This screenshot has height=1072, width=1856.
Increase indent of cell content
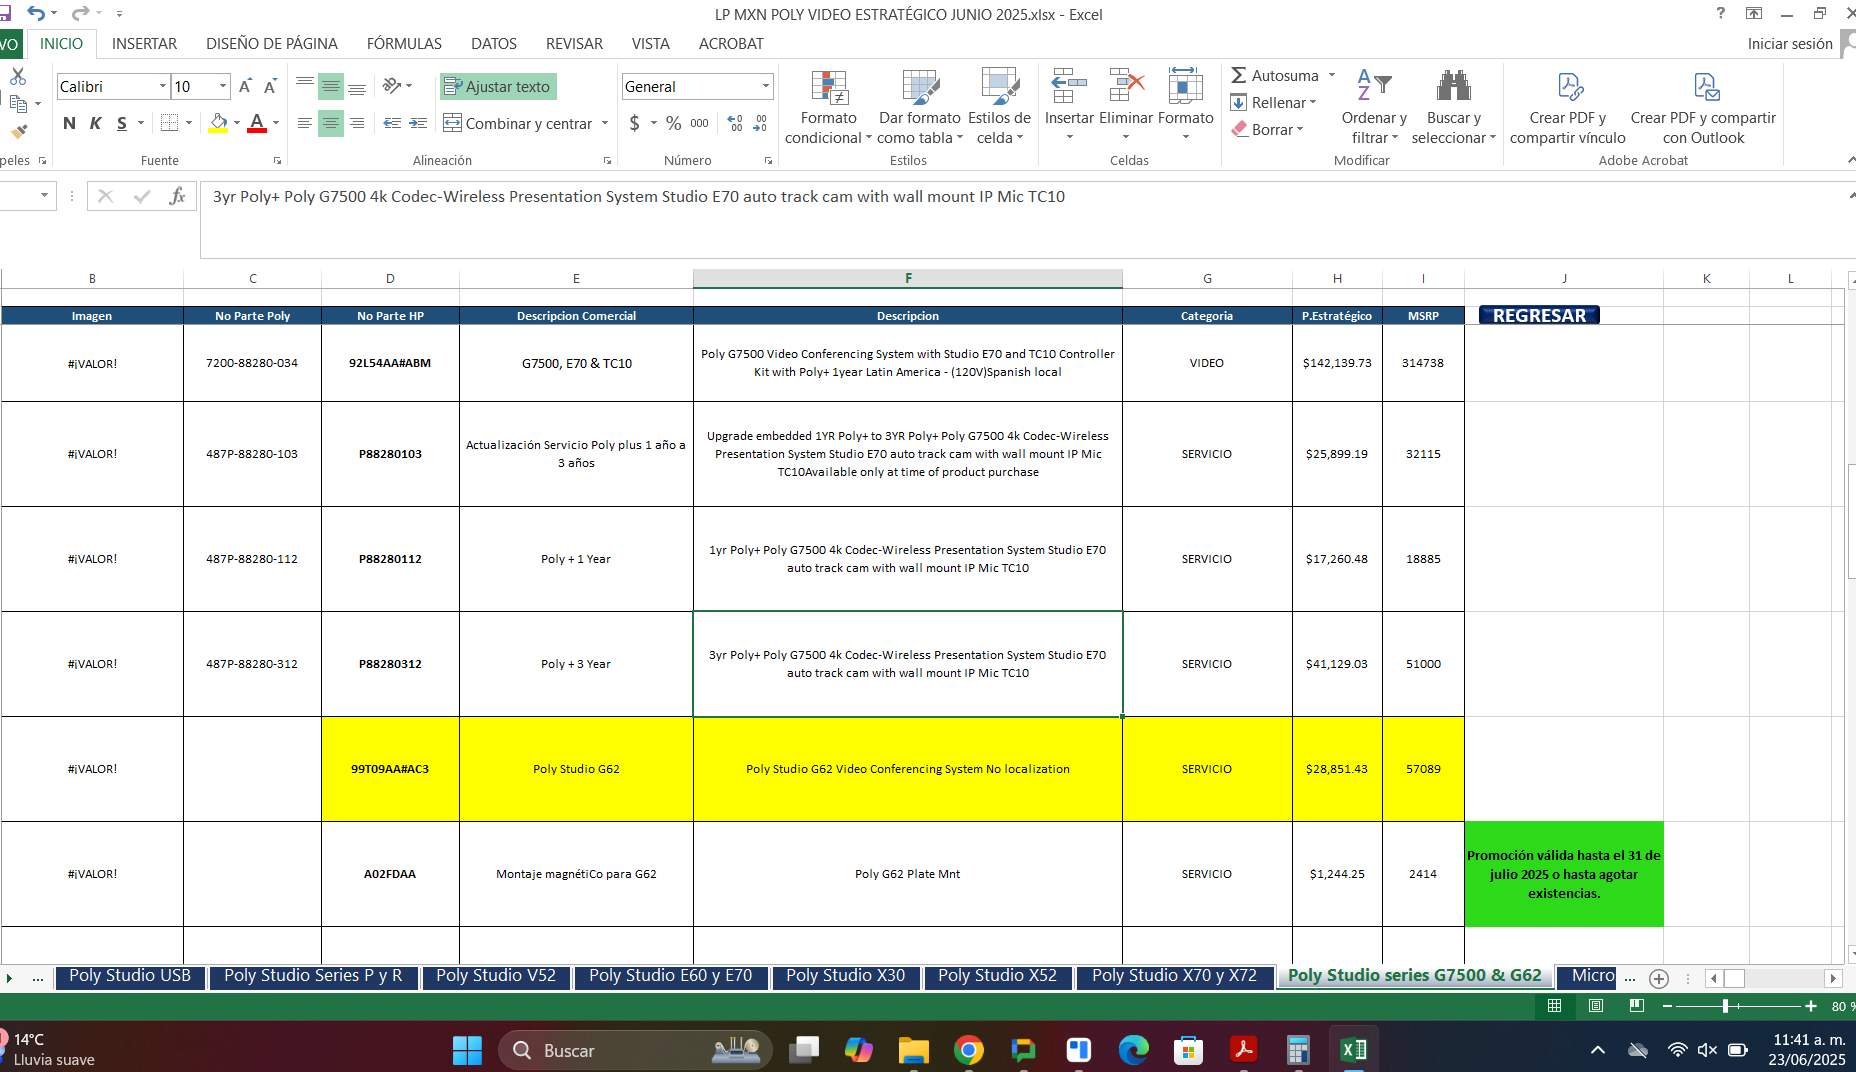click(418, 123)
